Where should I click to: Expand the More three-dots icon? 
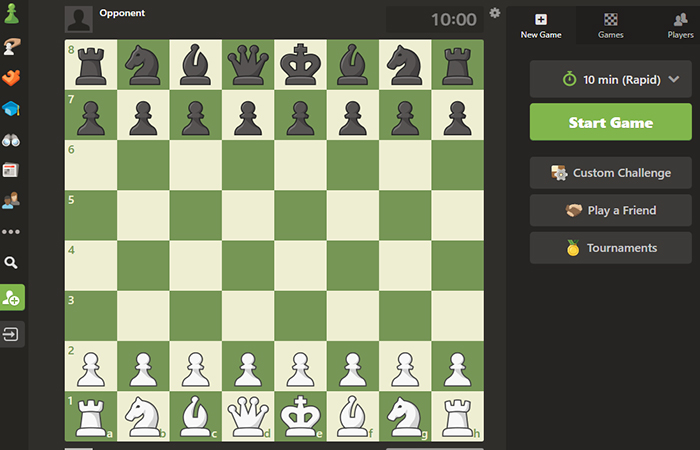pos(11,232)
